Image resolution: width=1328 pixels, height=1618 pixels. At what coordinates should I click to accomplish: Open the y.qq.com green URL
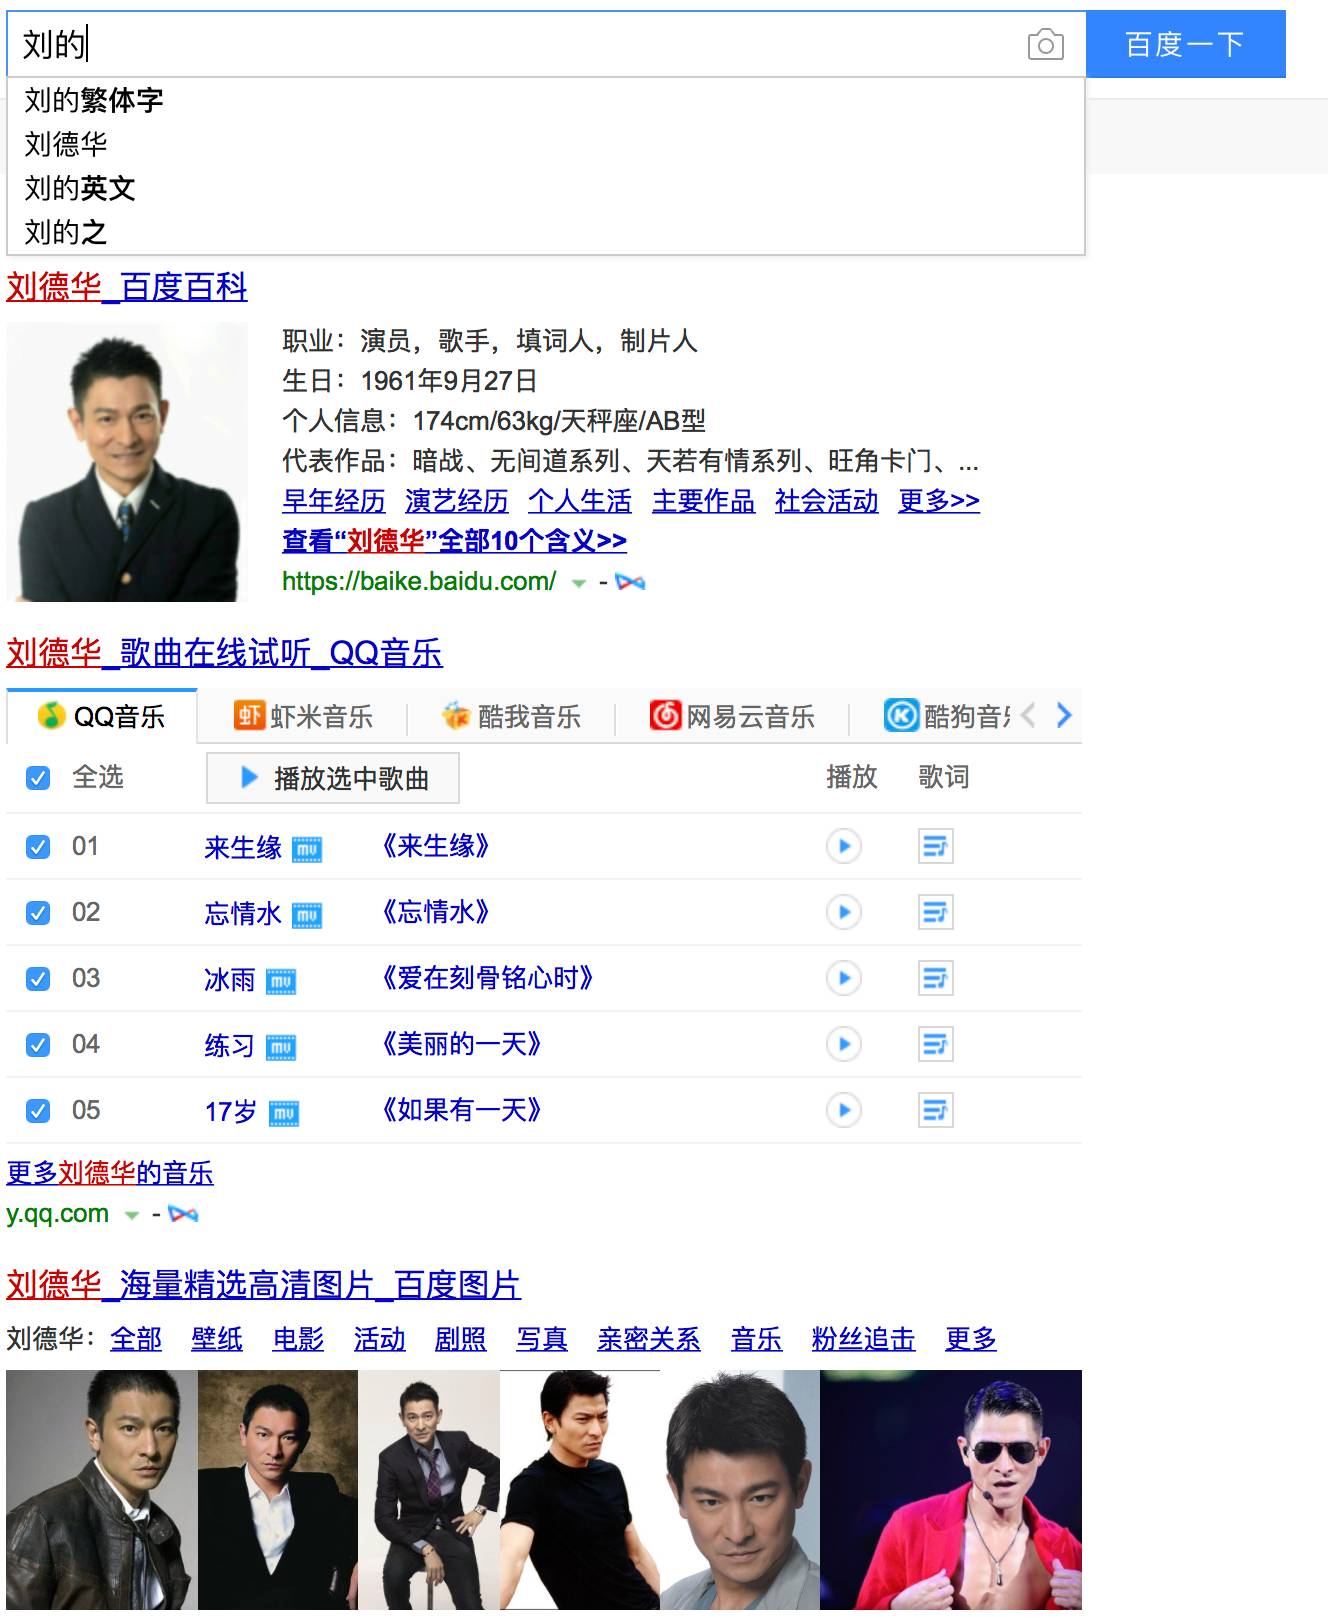(57, 1214)
